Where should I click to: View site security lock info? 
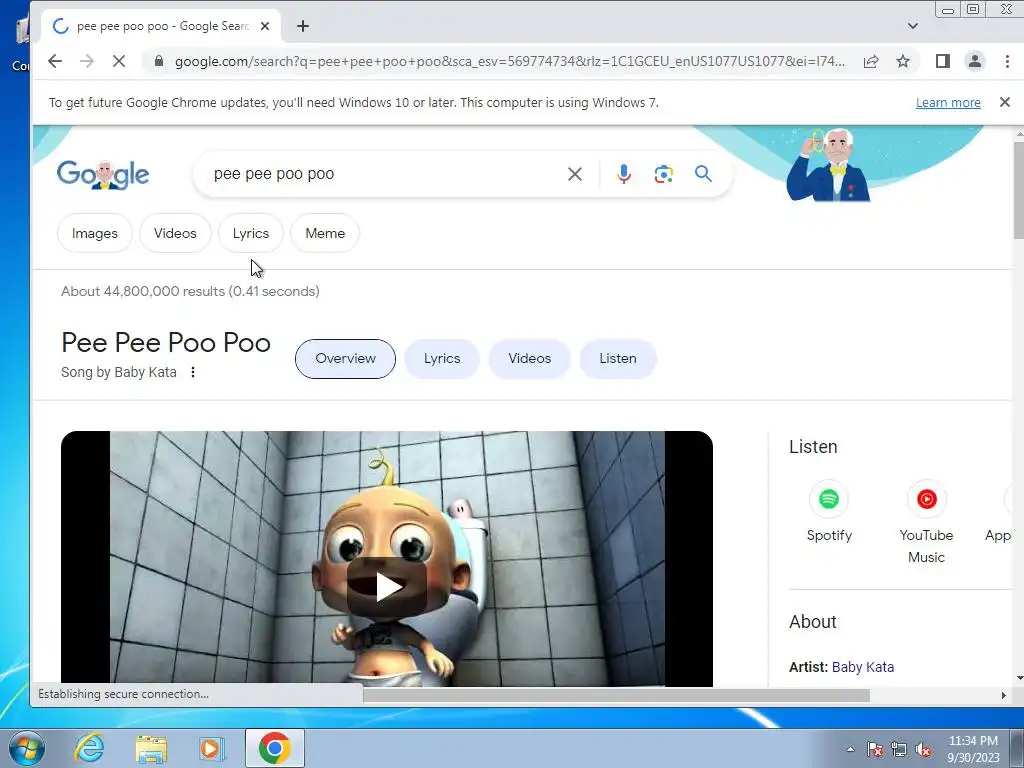(x=159, y=61)
